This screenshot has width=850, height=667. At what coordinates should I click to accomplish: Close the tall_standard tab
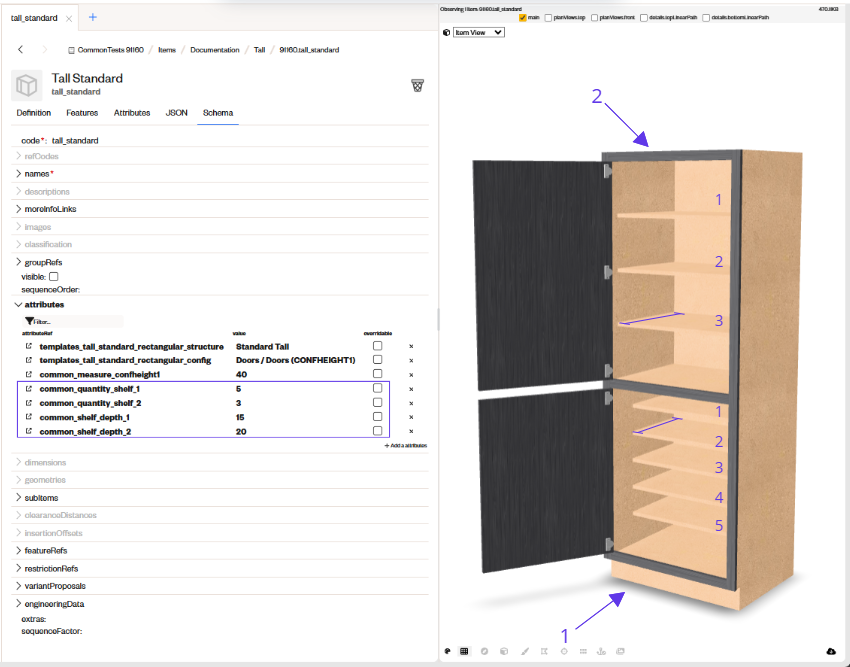click(x=69, y=18)
